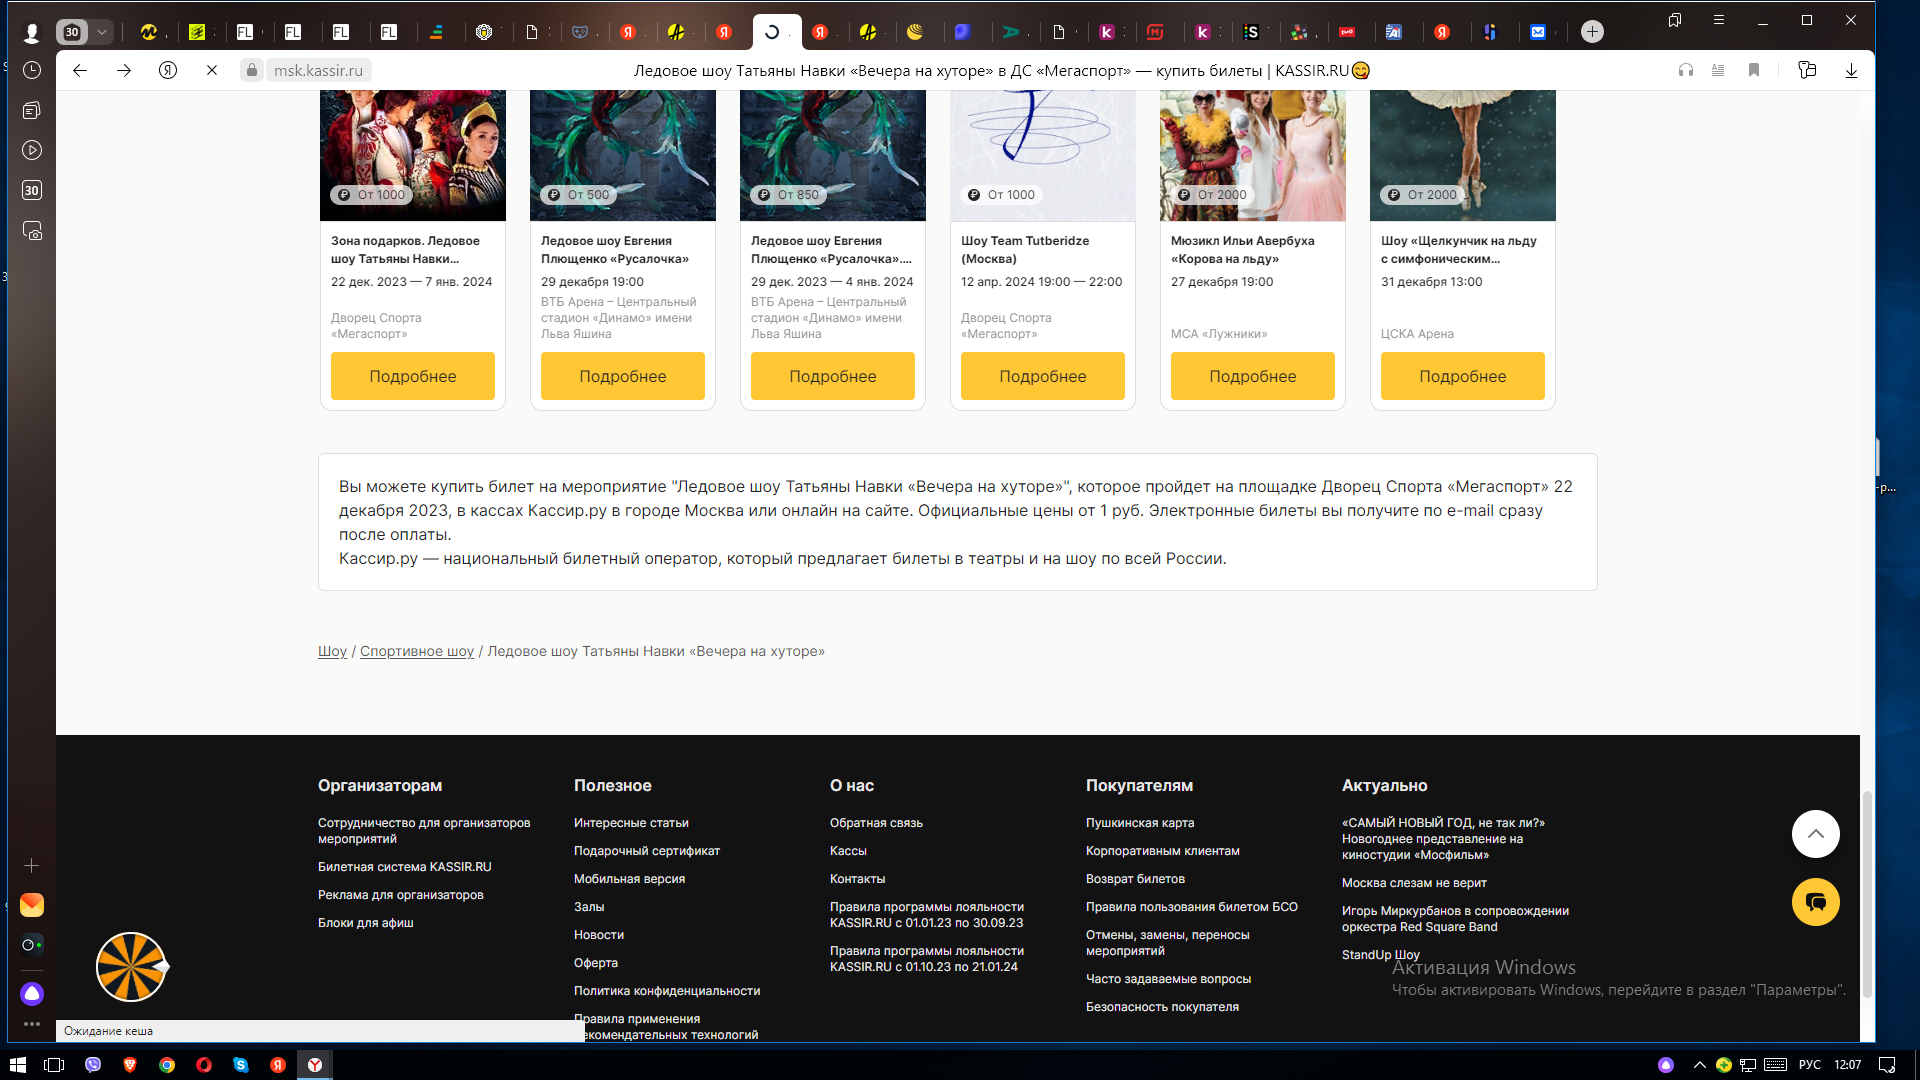This screenshot has width=1920, height=1080.
Task: Open the Контакты footer link
Action: pyautogui.click(x=858, y=879)
